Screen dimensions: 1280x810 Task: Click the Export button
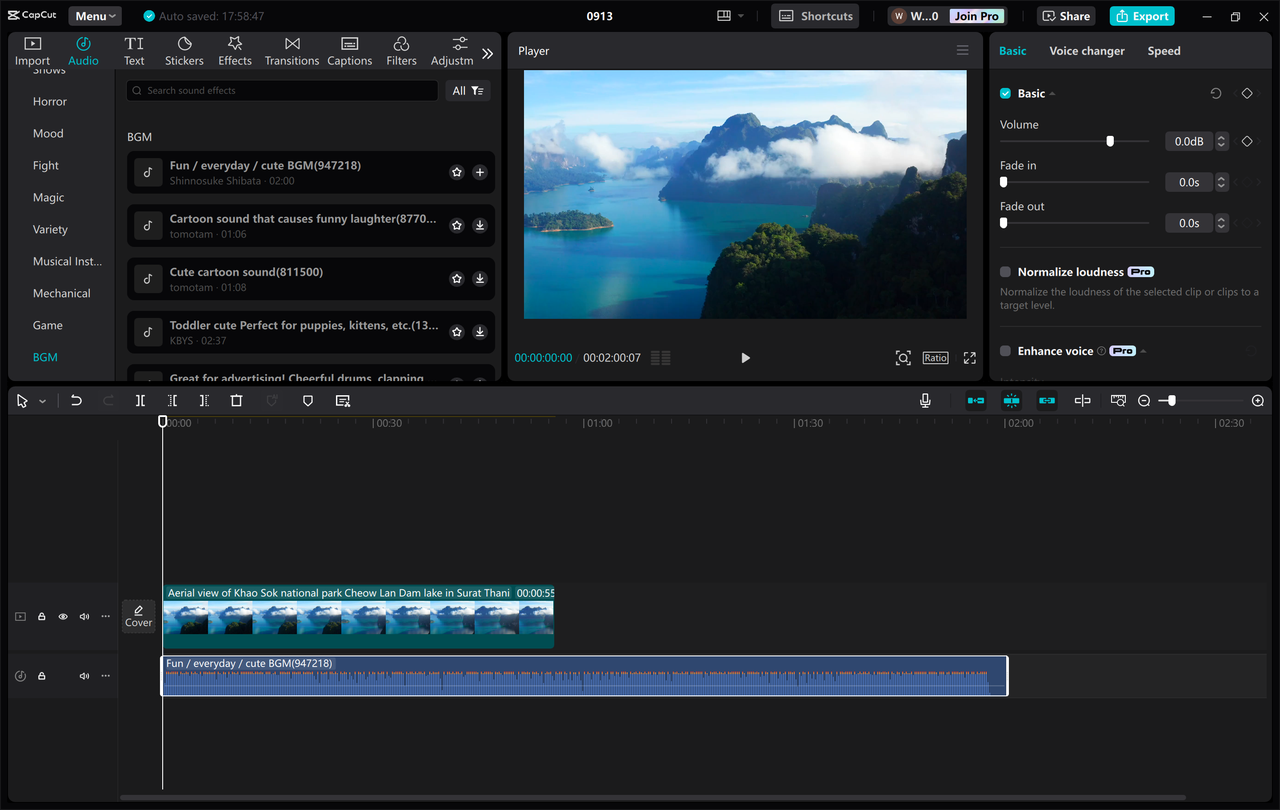pyautogui.click(x=1141, y=16)
